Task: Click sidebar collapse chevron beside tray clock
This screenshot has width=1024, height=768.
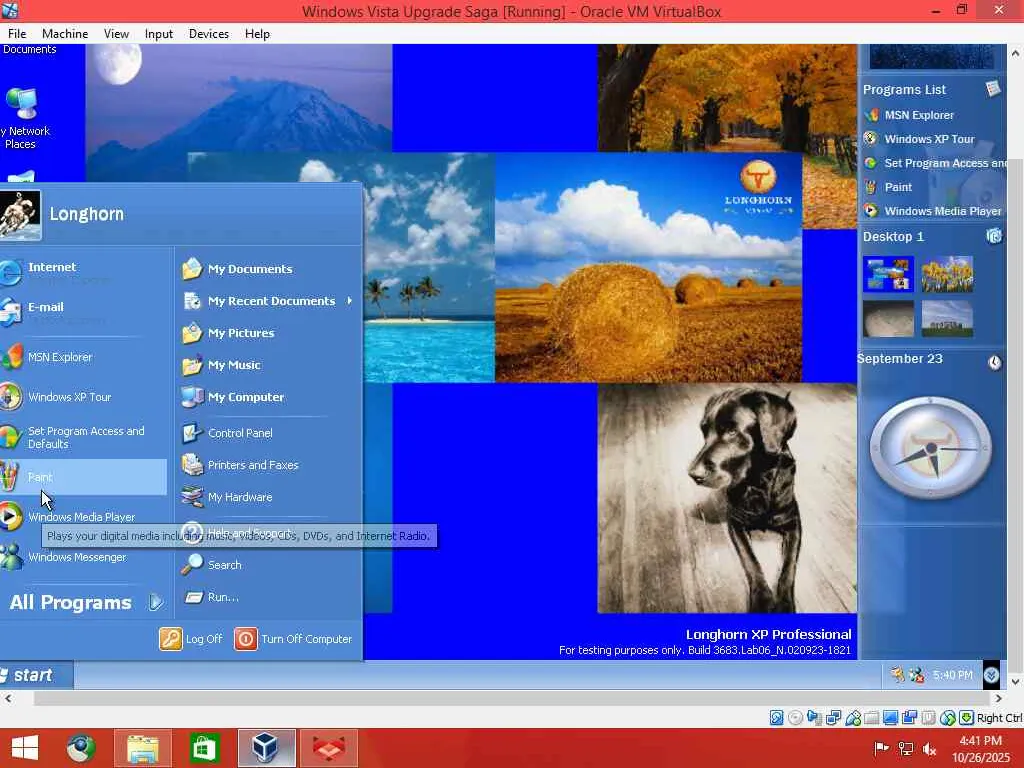Action: pyautogui.click(x=991, y=675)
